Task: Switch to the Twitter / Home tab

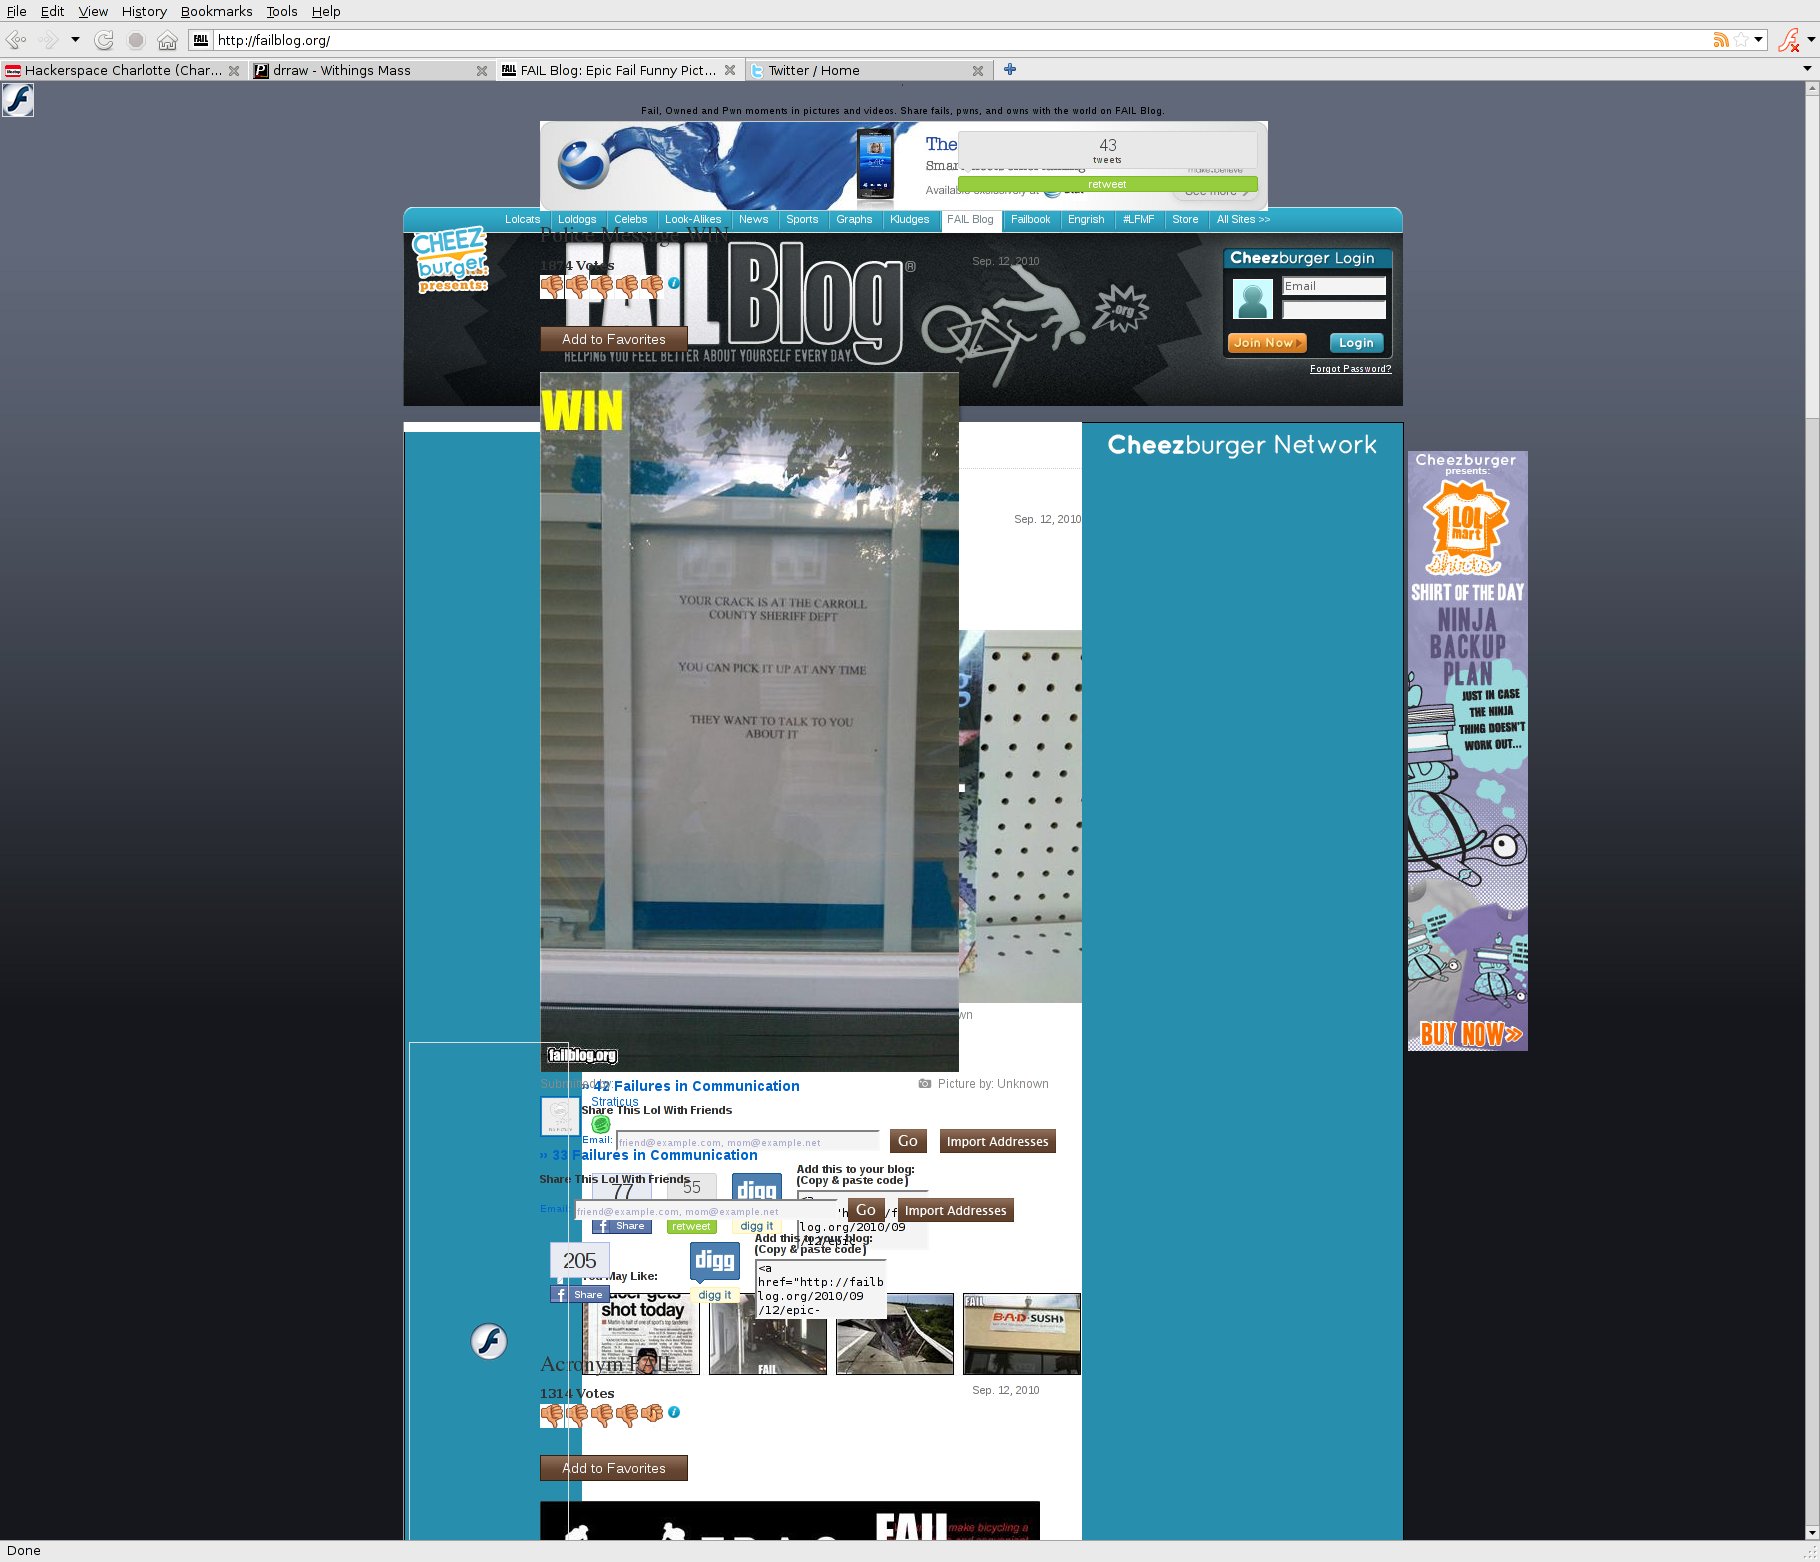Action: point(866,70)
